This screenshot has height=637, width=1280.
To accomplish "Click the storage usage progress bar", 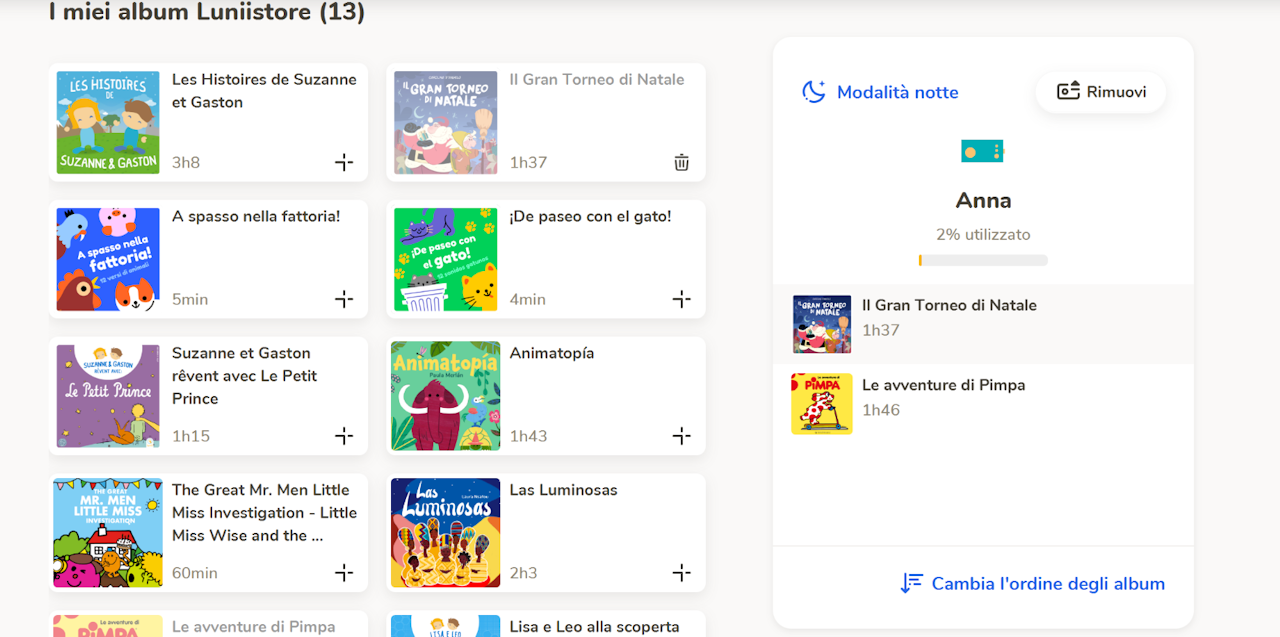I will (x=983, y=261).
